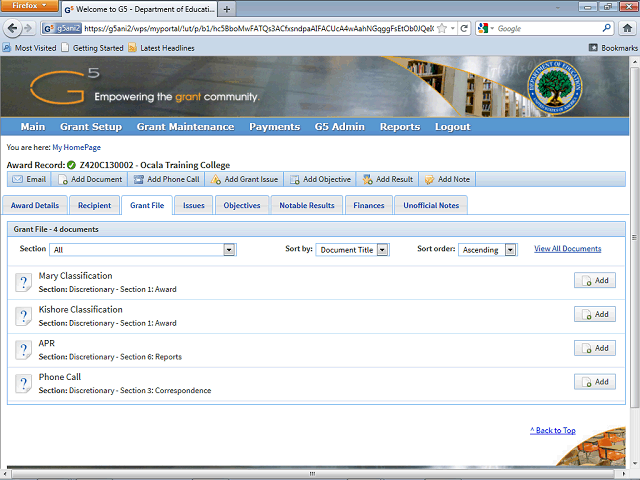Open a new tab with the plus button
Viewport: 640px width, 480px height.
[x=227, y=9]
